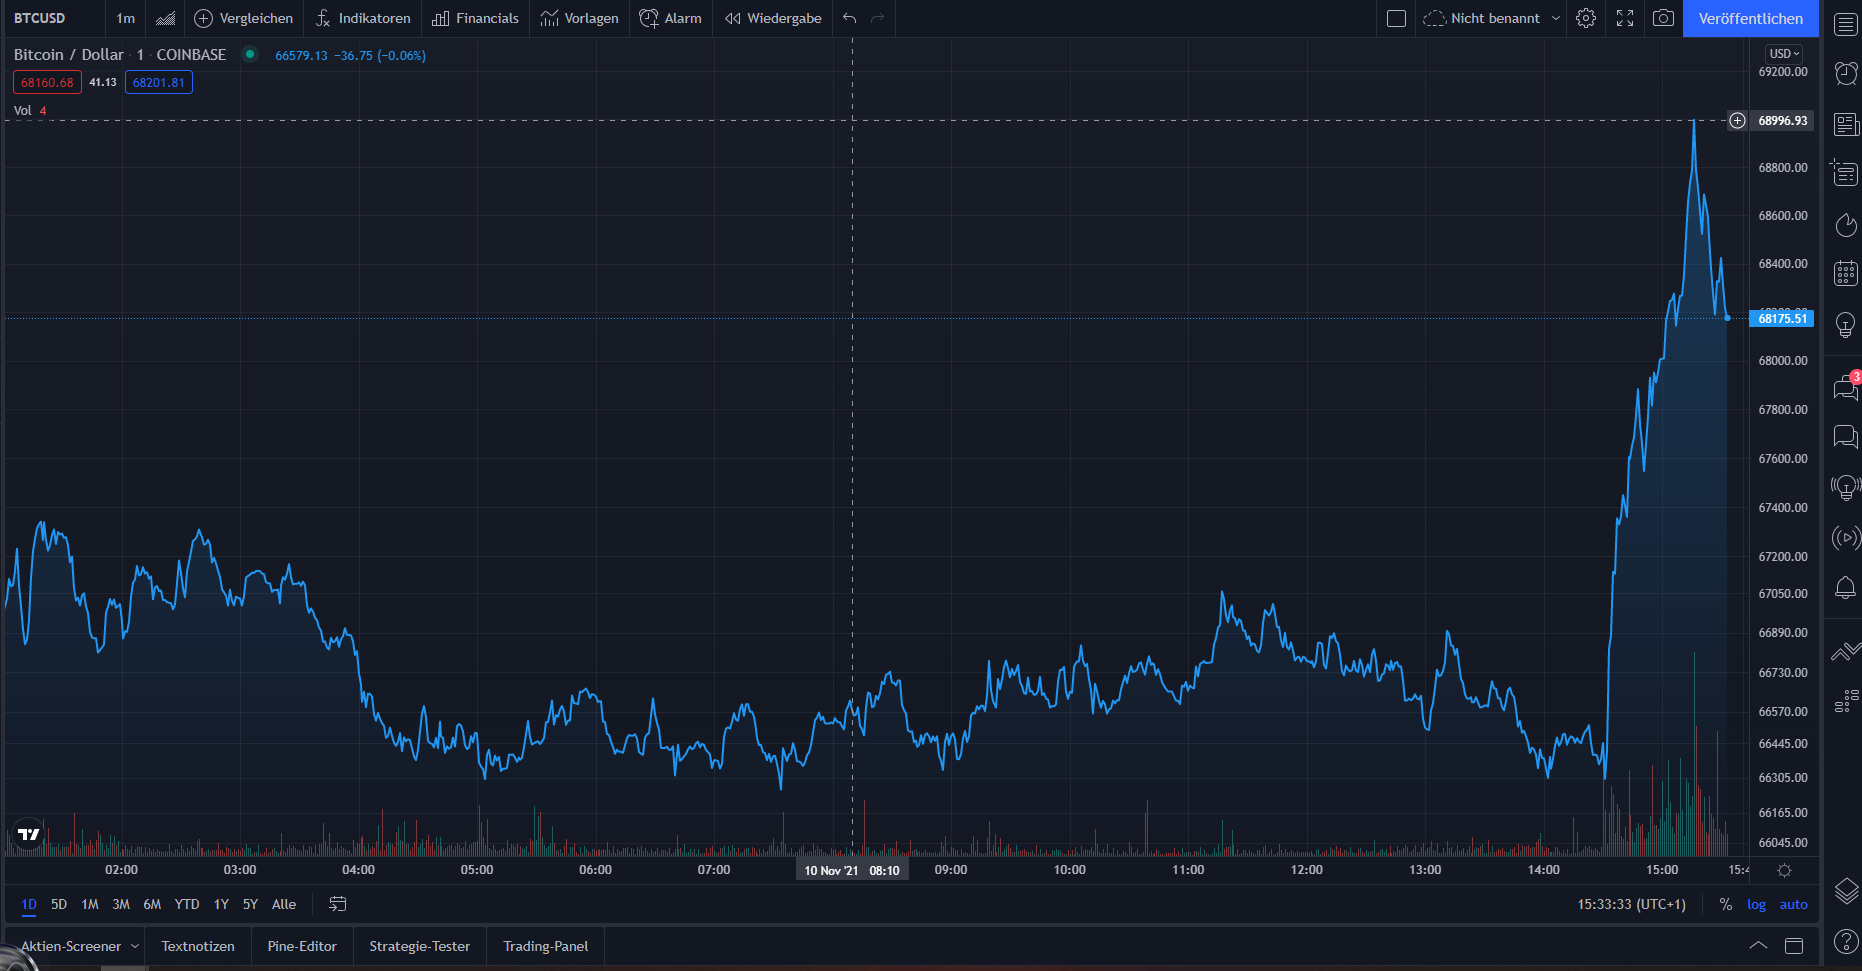
Task: Switch to the Pine-Editor tab
Action: tap(302, 946)
